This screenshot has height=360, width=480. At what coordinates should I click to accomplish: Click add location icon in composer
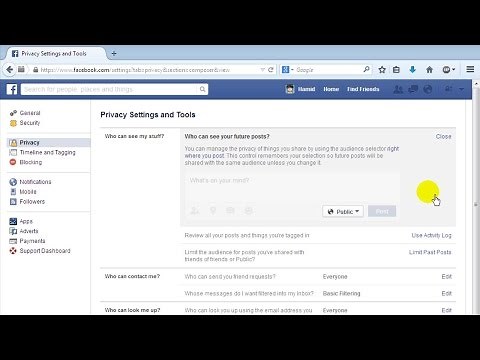point(213,211)
